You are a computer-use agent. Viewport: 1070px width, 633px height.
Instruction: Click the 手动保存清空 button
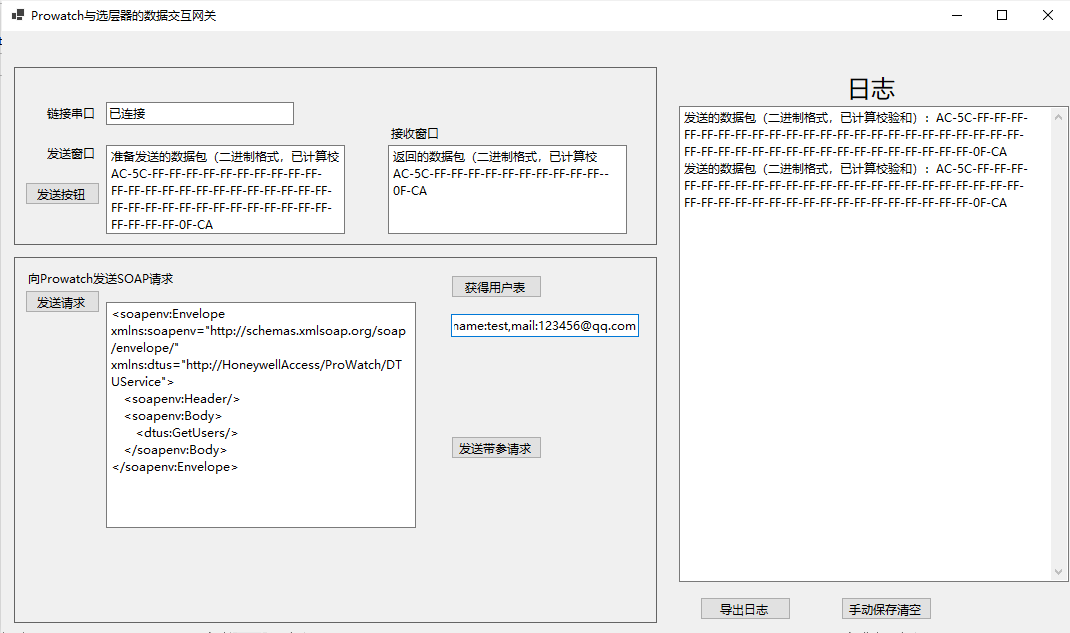[886, 609]
